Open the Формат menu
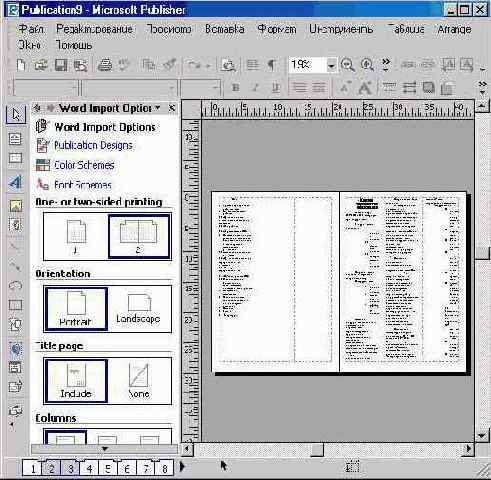 pos(277,29)
